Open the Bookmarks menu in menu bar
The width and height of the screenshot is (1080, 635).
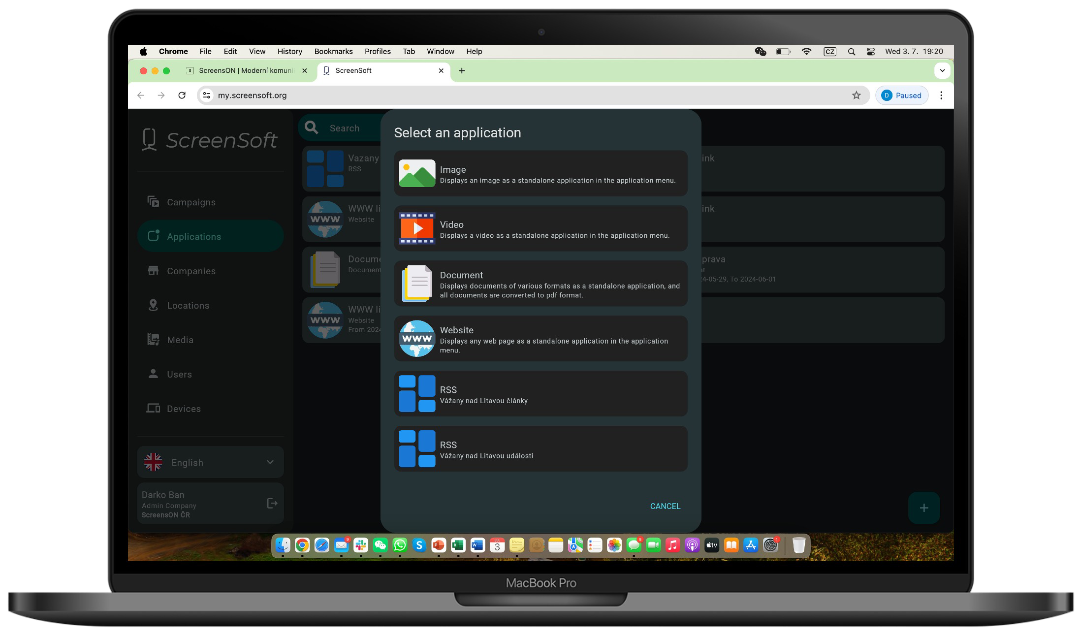coord(333,51)
